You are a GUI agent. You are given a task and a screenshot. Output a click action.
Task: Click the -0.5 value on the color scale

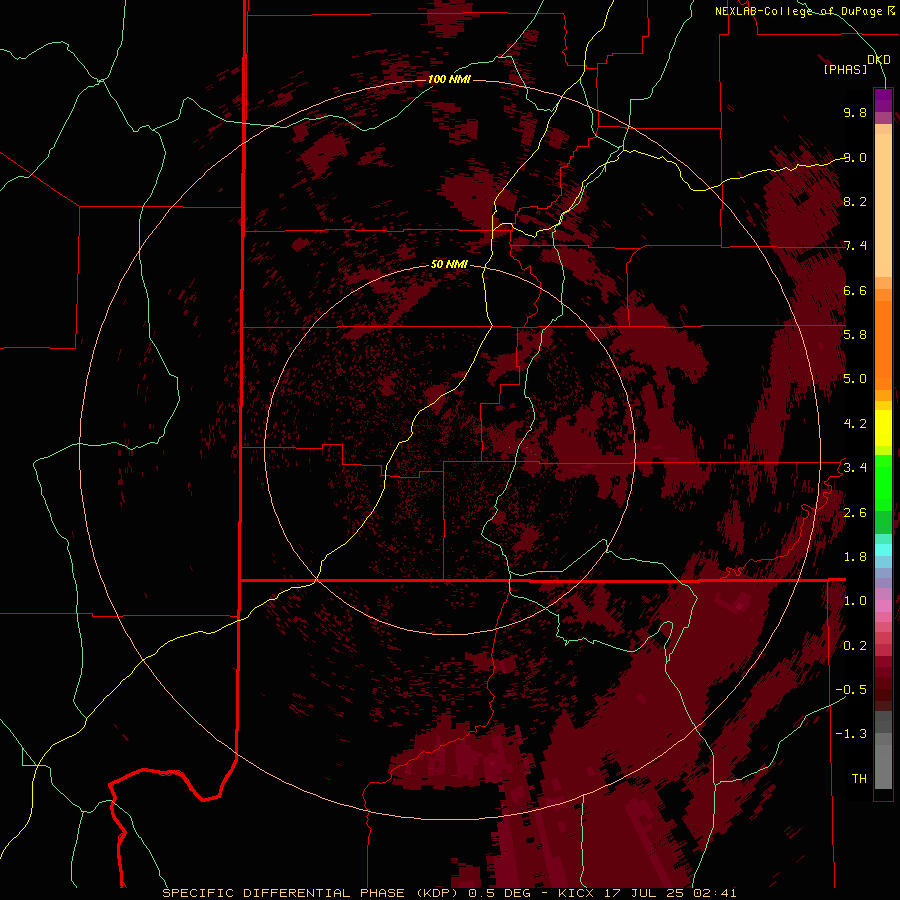pos(851,690)
